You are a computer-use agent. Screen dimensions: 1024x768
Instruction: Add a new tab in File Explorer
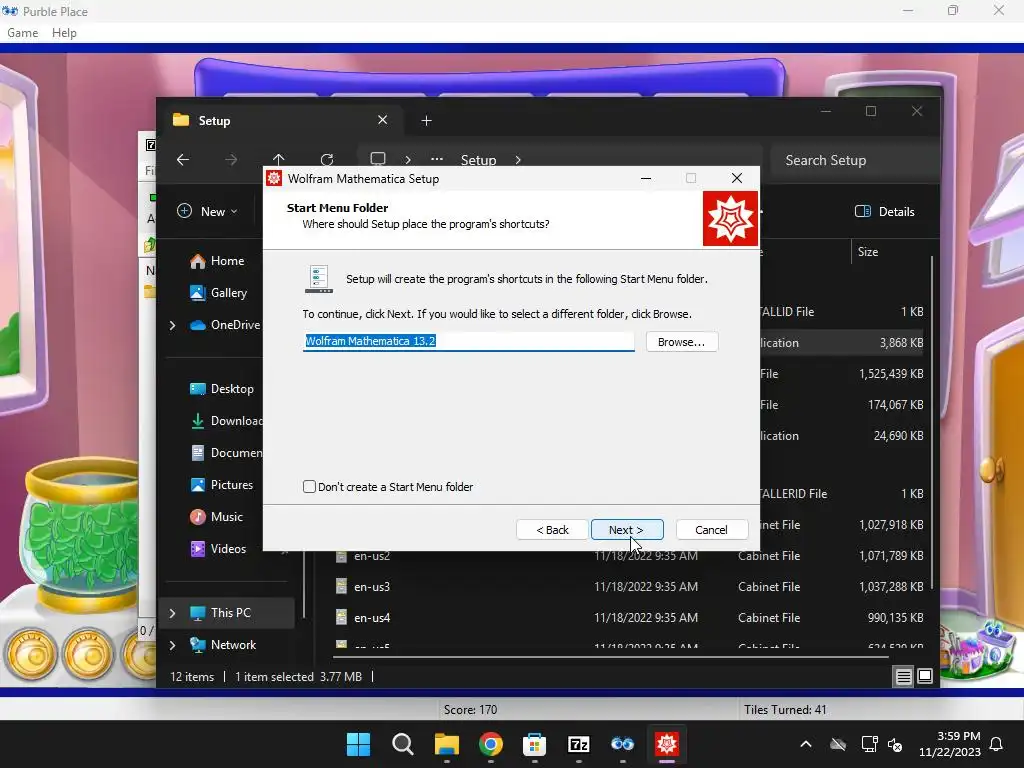(x=426, y=121)
